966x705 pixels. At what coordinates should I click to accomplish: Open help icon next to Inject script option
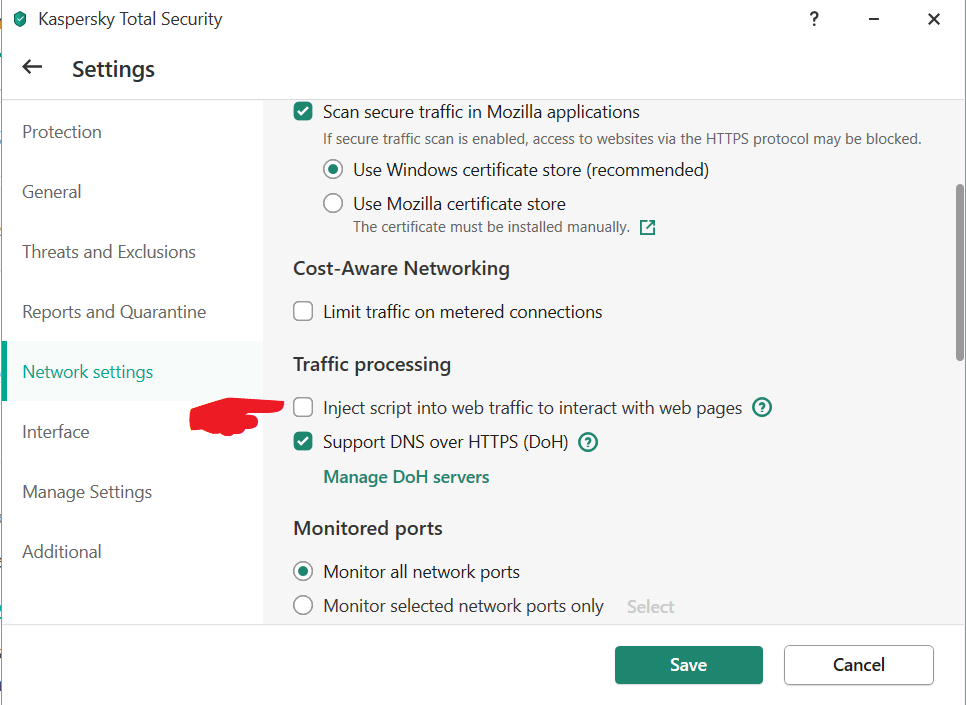(761, 407)
